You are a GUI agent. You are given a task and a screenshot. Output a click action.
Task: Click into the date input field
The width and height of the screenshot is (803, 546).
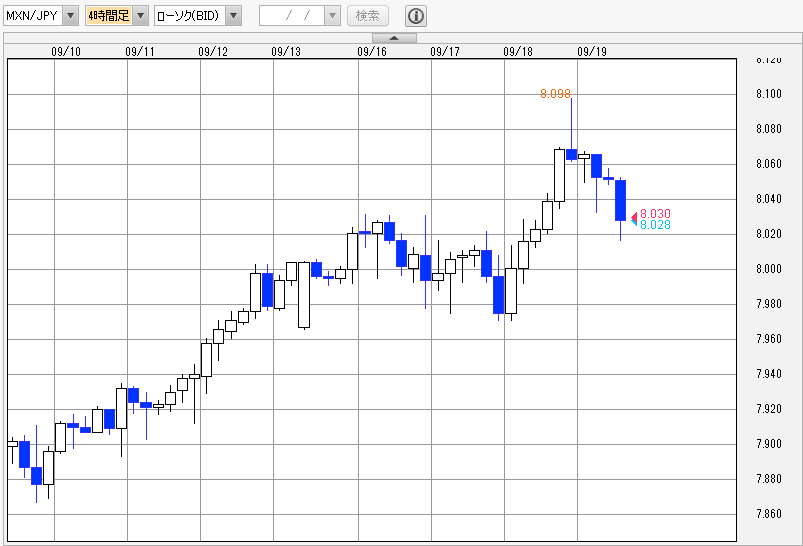point(299,16)
